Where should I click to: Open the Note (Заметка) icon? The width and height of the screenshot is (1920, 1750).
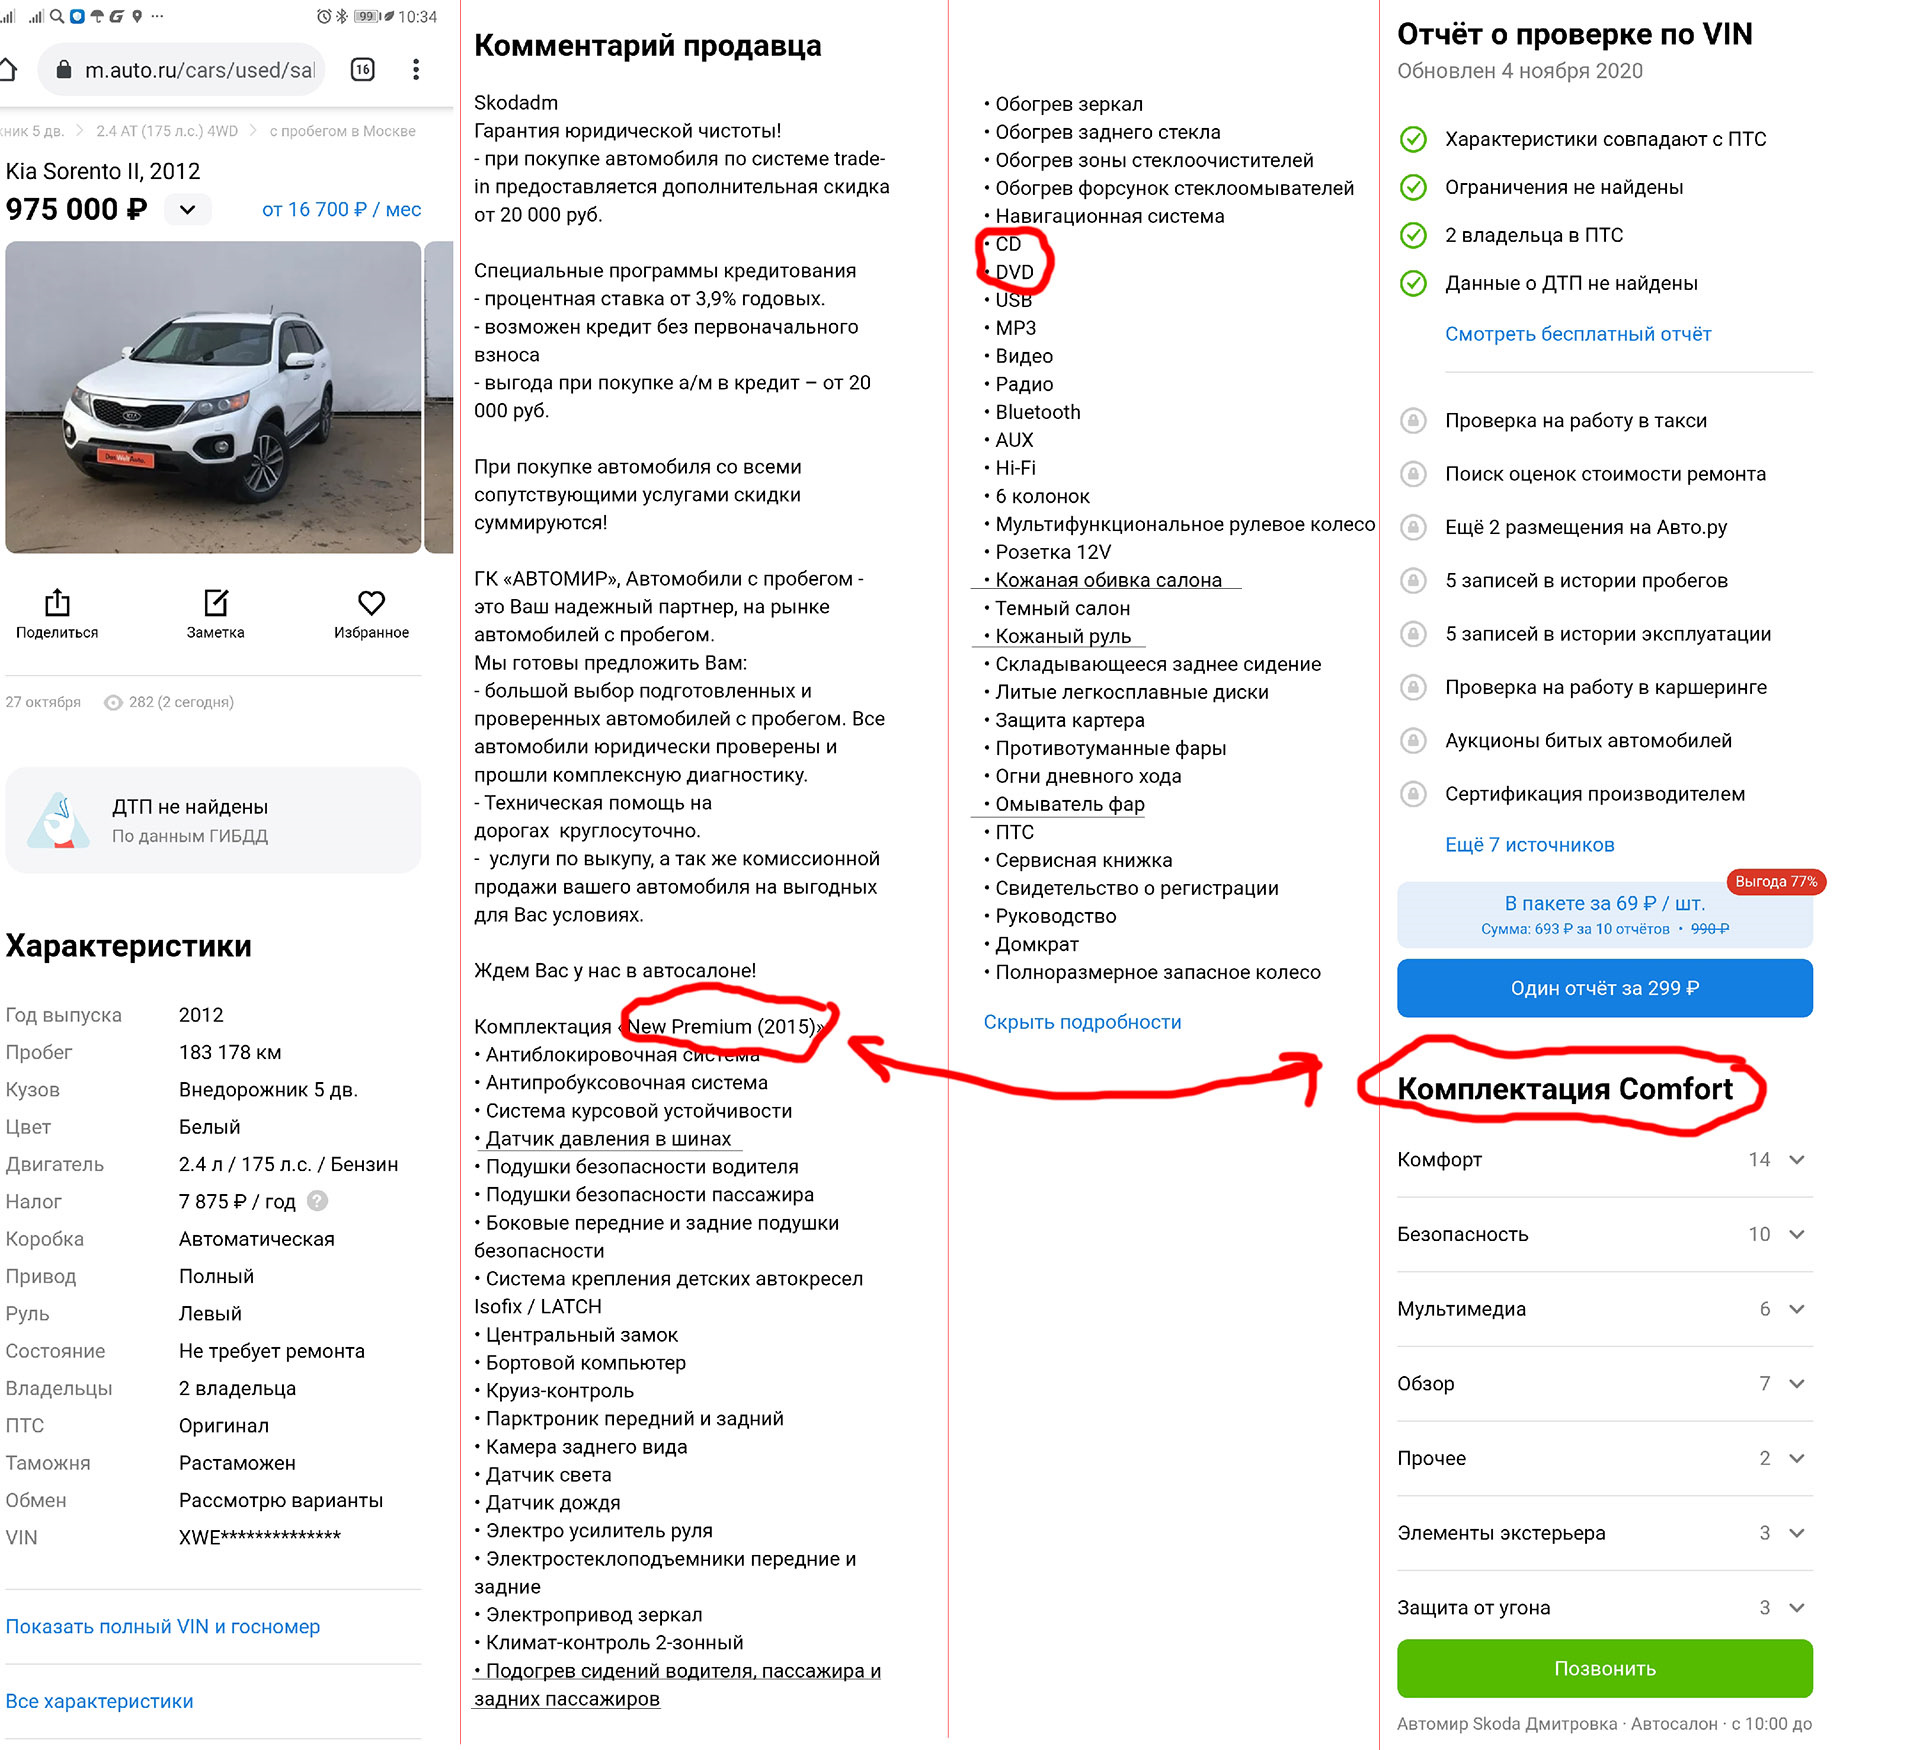click(216, 603)
